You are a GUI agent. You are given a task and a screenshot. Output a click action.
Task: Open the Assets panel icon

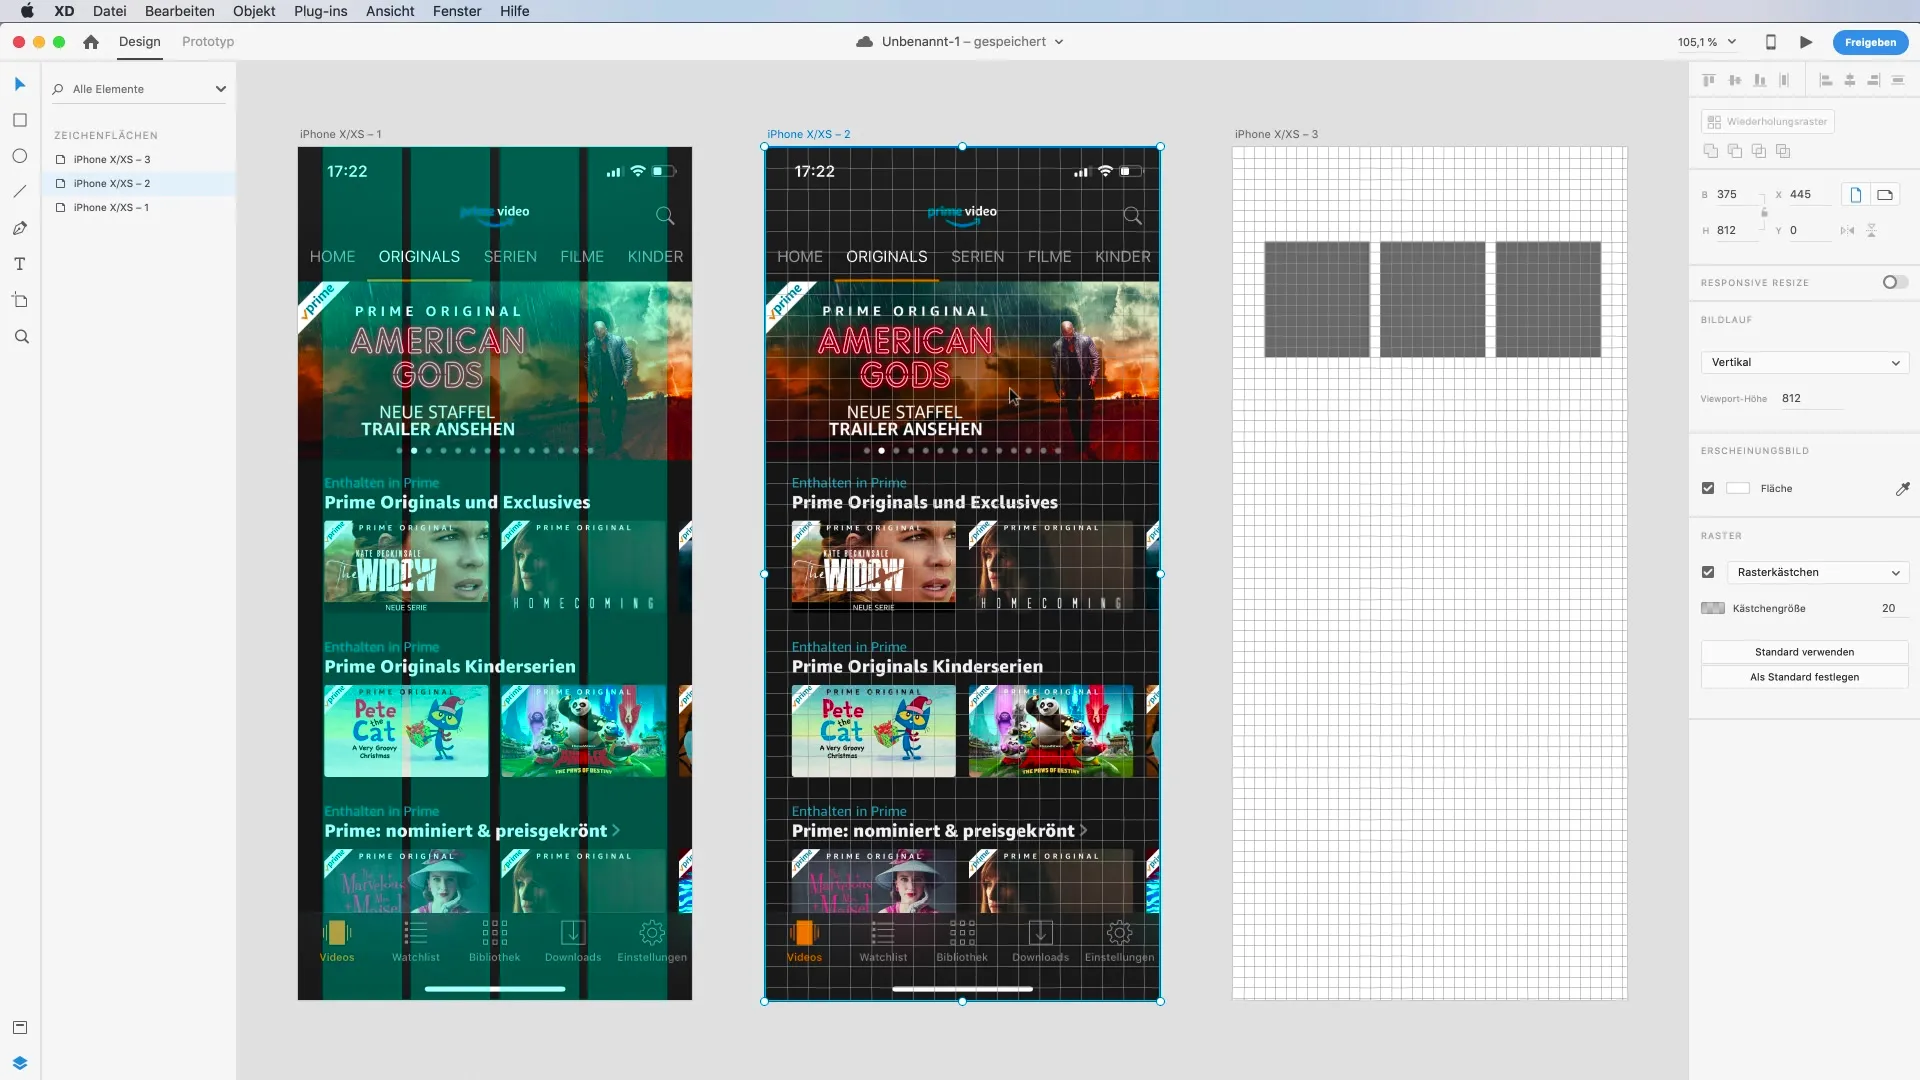(x=20, y=1027)
